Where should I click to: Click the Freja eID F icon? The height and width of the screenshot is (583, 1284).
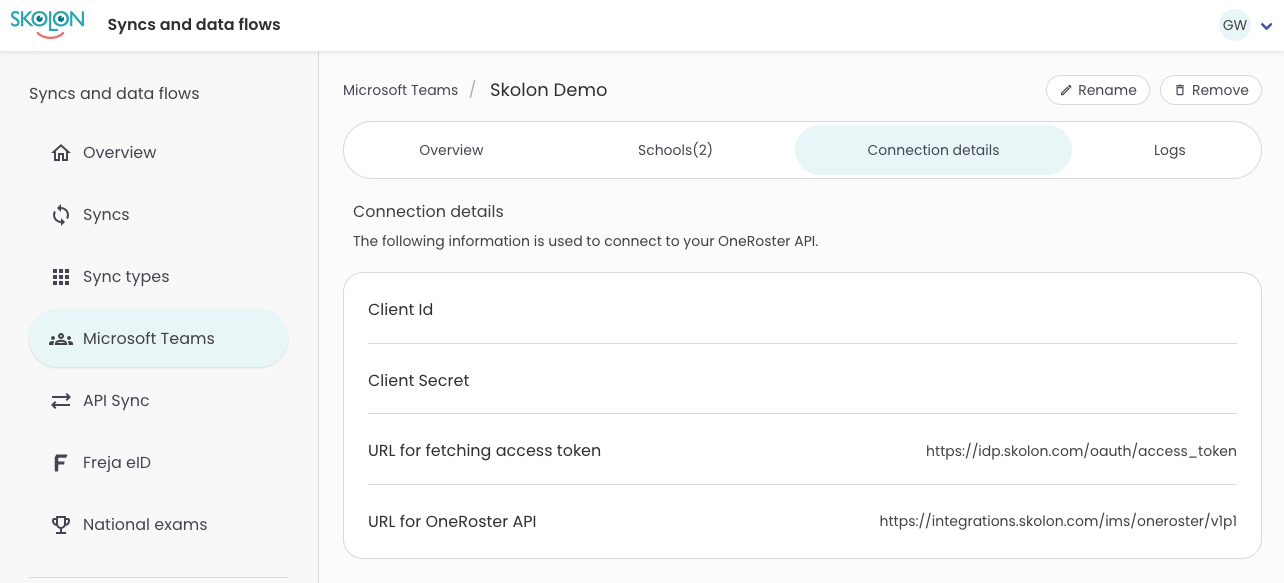click(x=61, y=463)
